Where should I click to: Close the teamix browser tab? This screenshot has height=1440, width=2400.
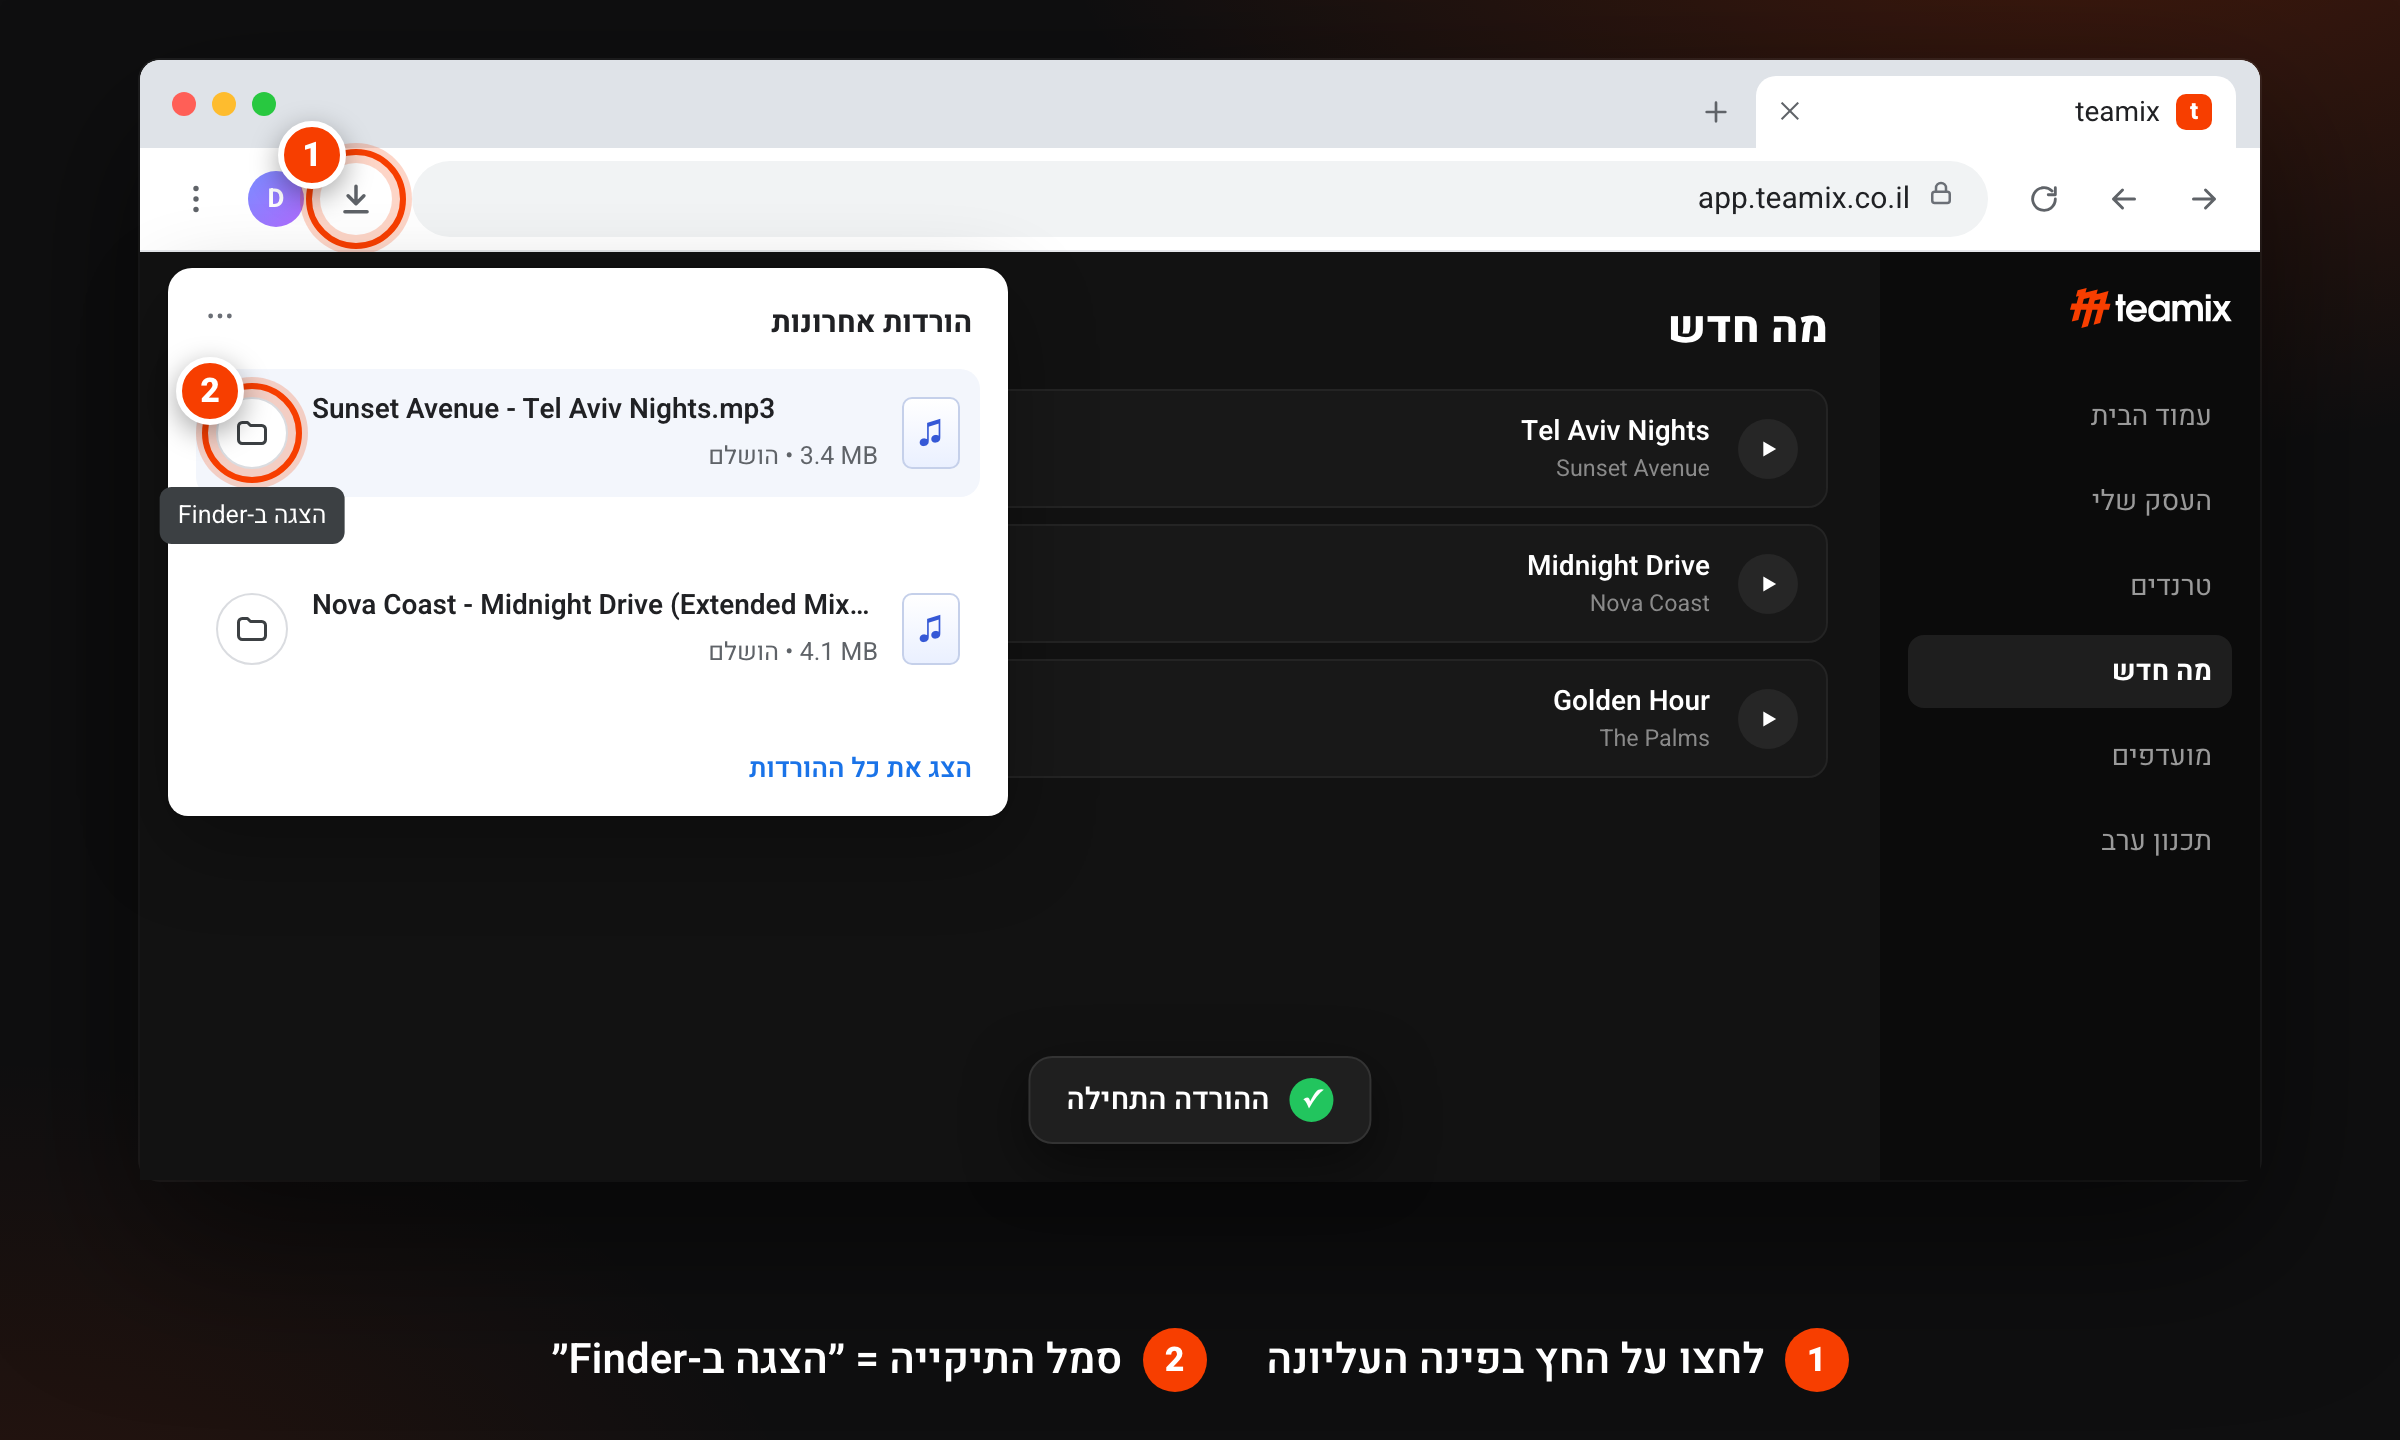[1790, 111]
